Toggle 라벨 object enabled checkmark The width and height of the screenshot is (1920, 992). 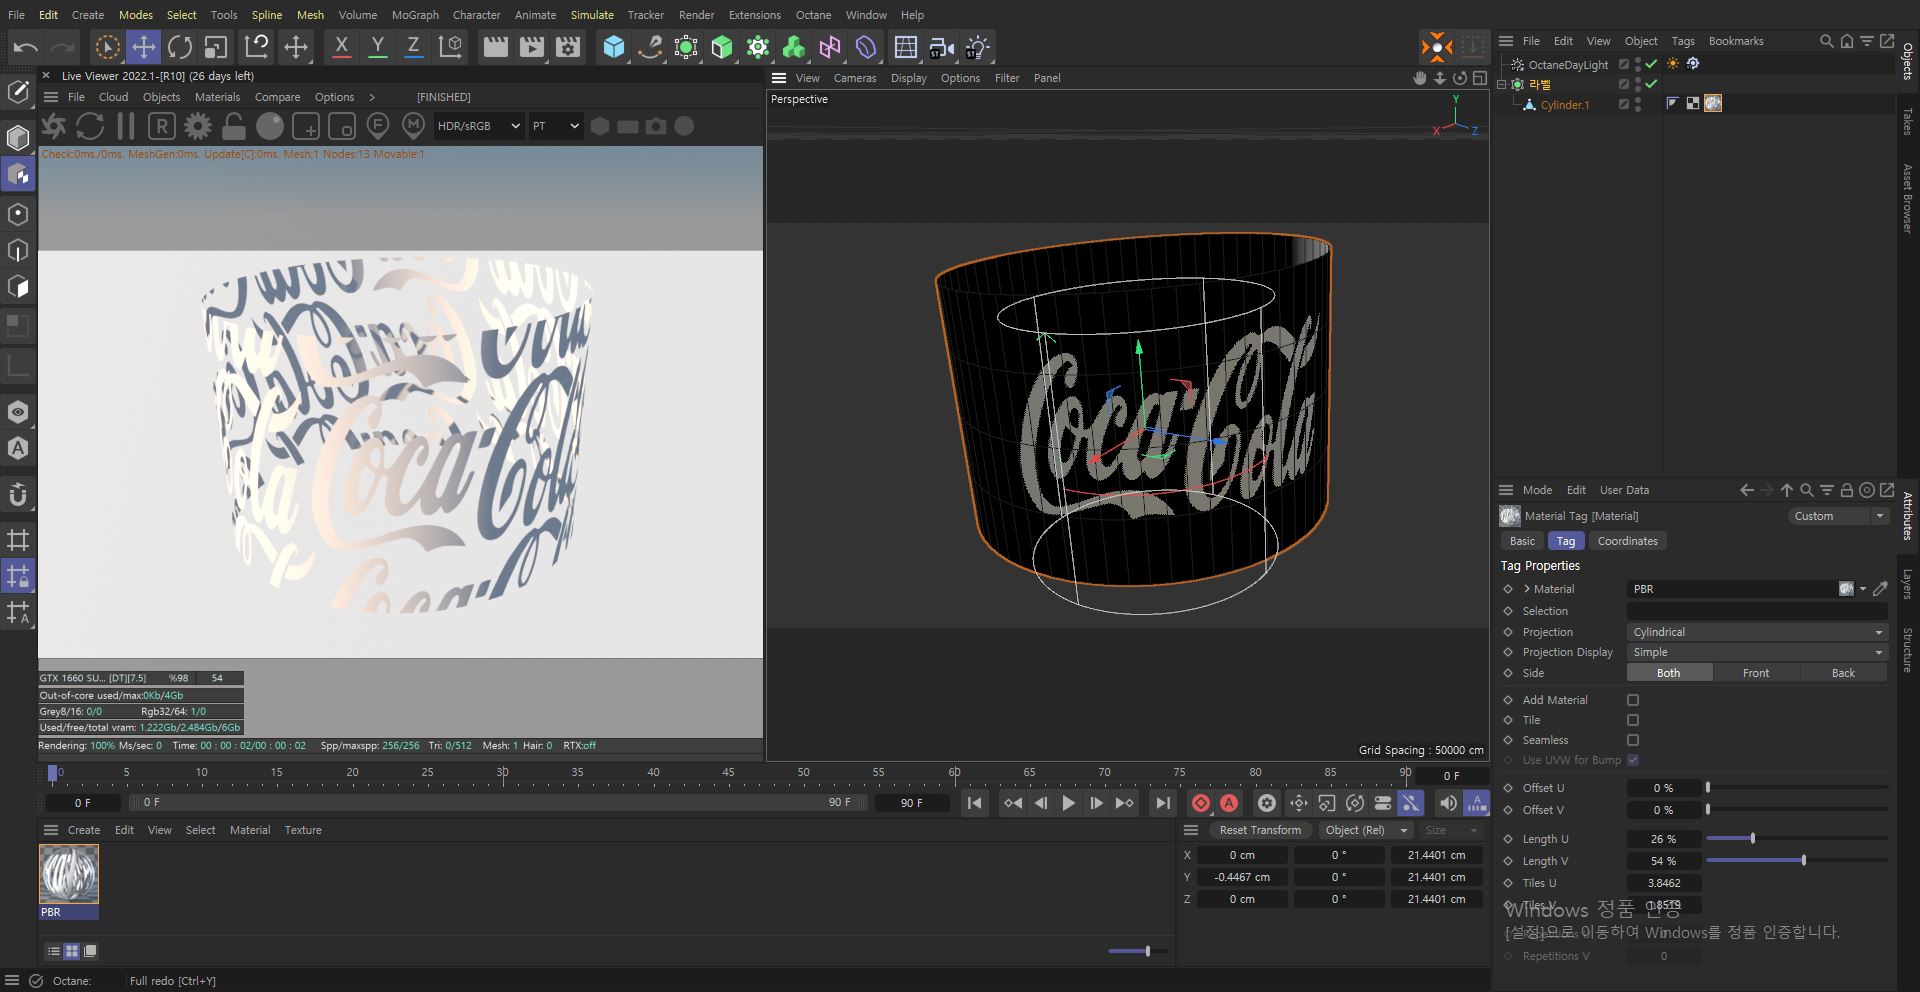1652,84
